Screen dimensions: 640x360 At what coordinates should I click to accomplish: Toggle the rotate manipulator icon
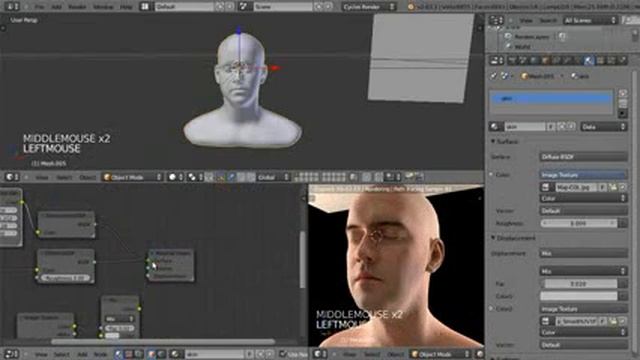241,177
